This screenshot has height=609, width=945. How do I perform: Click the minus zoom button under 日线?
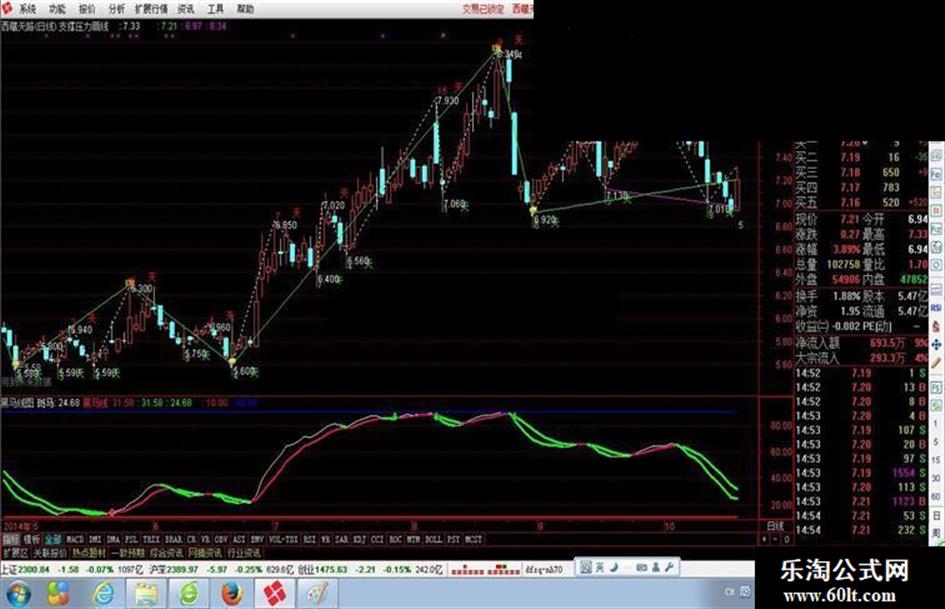775,540
